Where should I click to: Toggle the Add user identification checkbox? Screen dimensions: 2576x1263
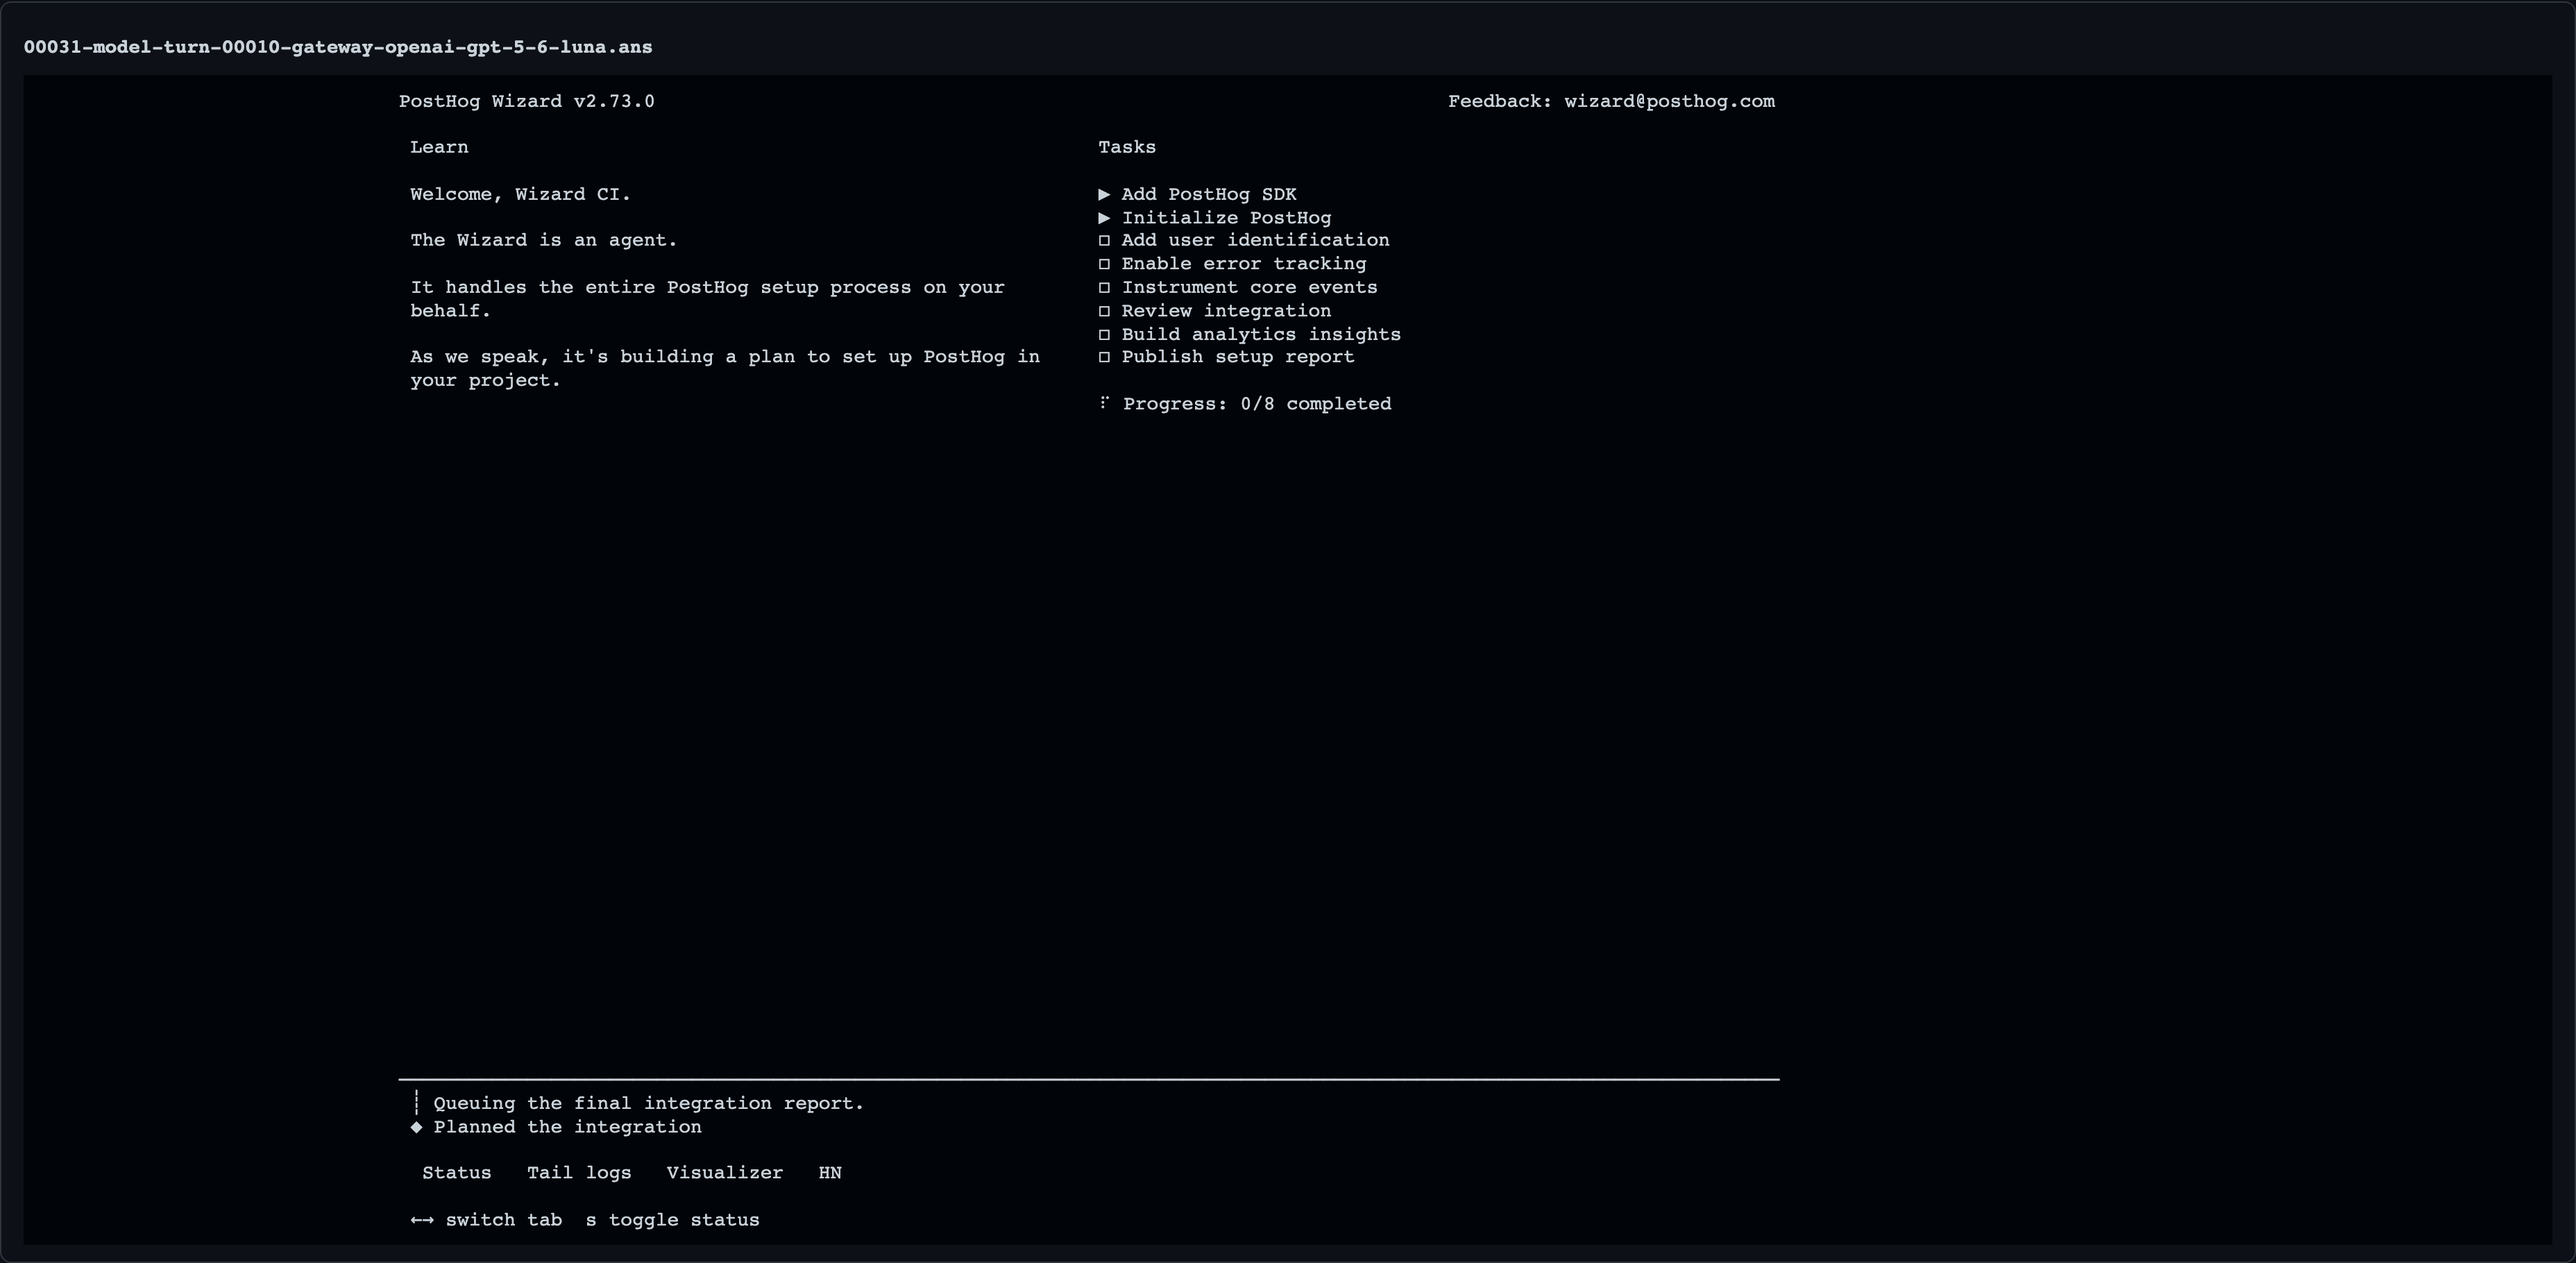1104,240
